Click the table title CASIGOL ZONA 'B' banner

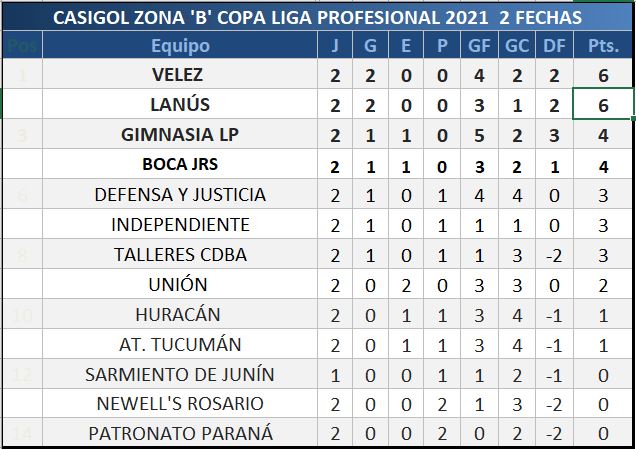click(x=317, y=17)
